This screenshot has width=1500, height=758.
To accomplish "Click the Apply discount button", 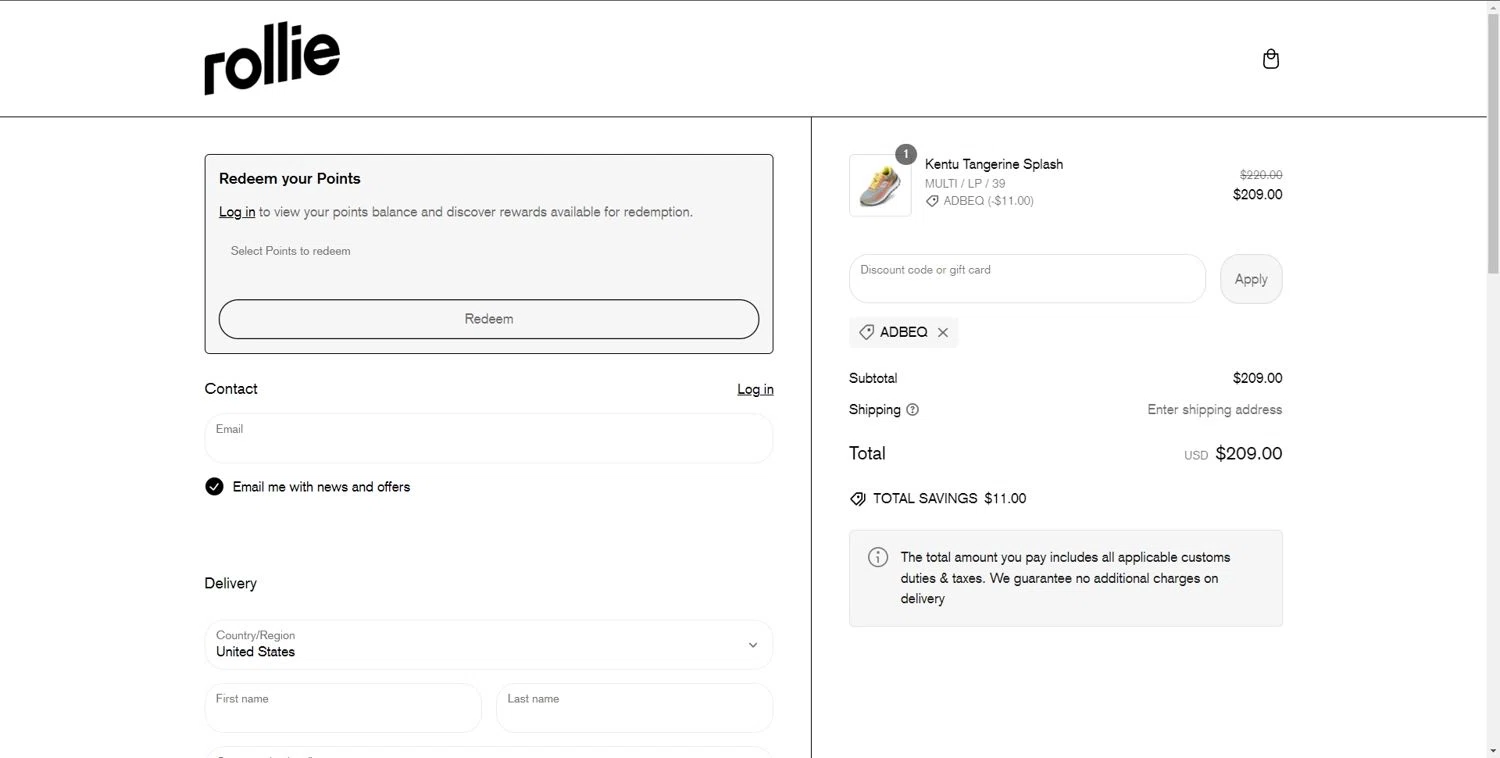I will [x=1251, y=279].
